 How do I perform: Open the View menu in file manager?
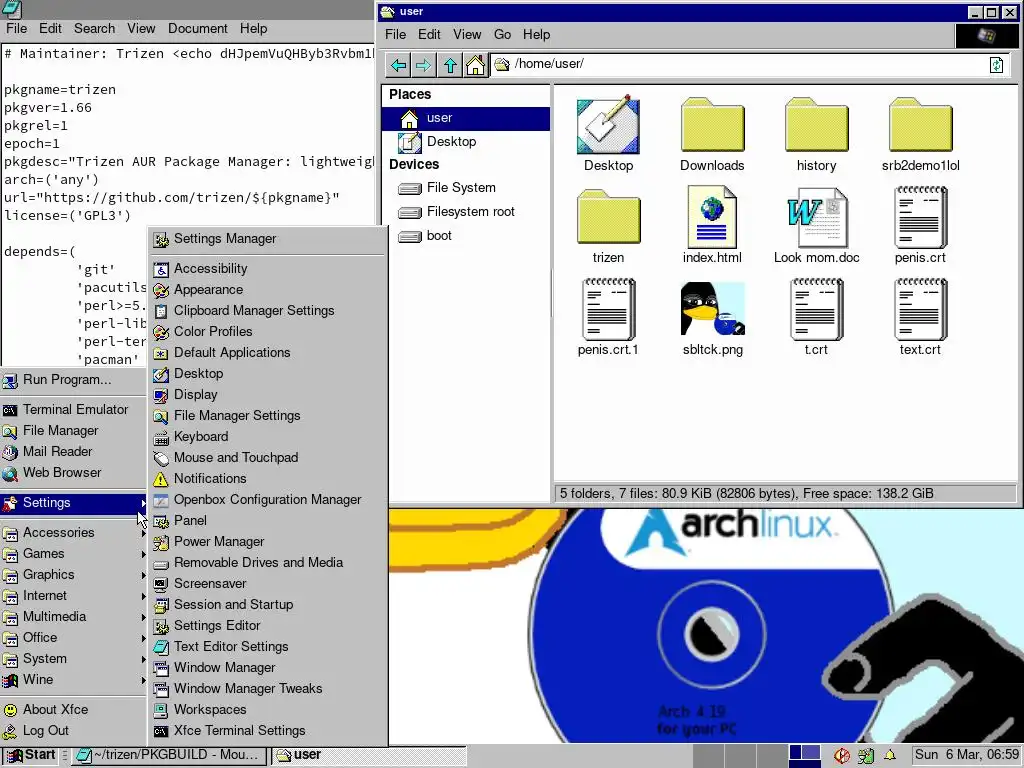tap(467, 35)
